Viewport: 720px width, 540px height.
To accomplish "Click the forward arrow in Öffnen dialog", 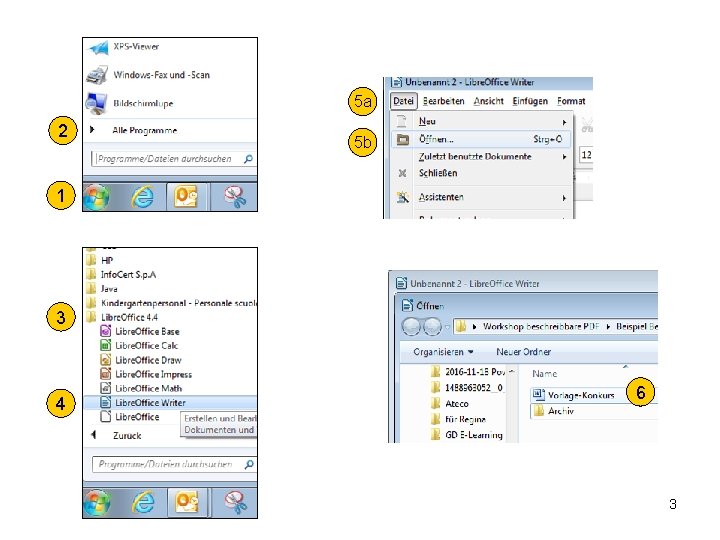I will point(432,326).
